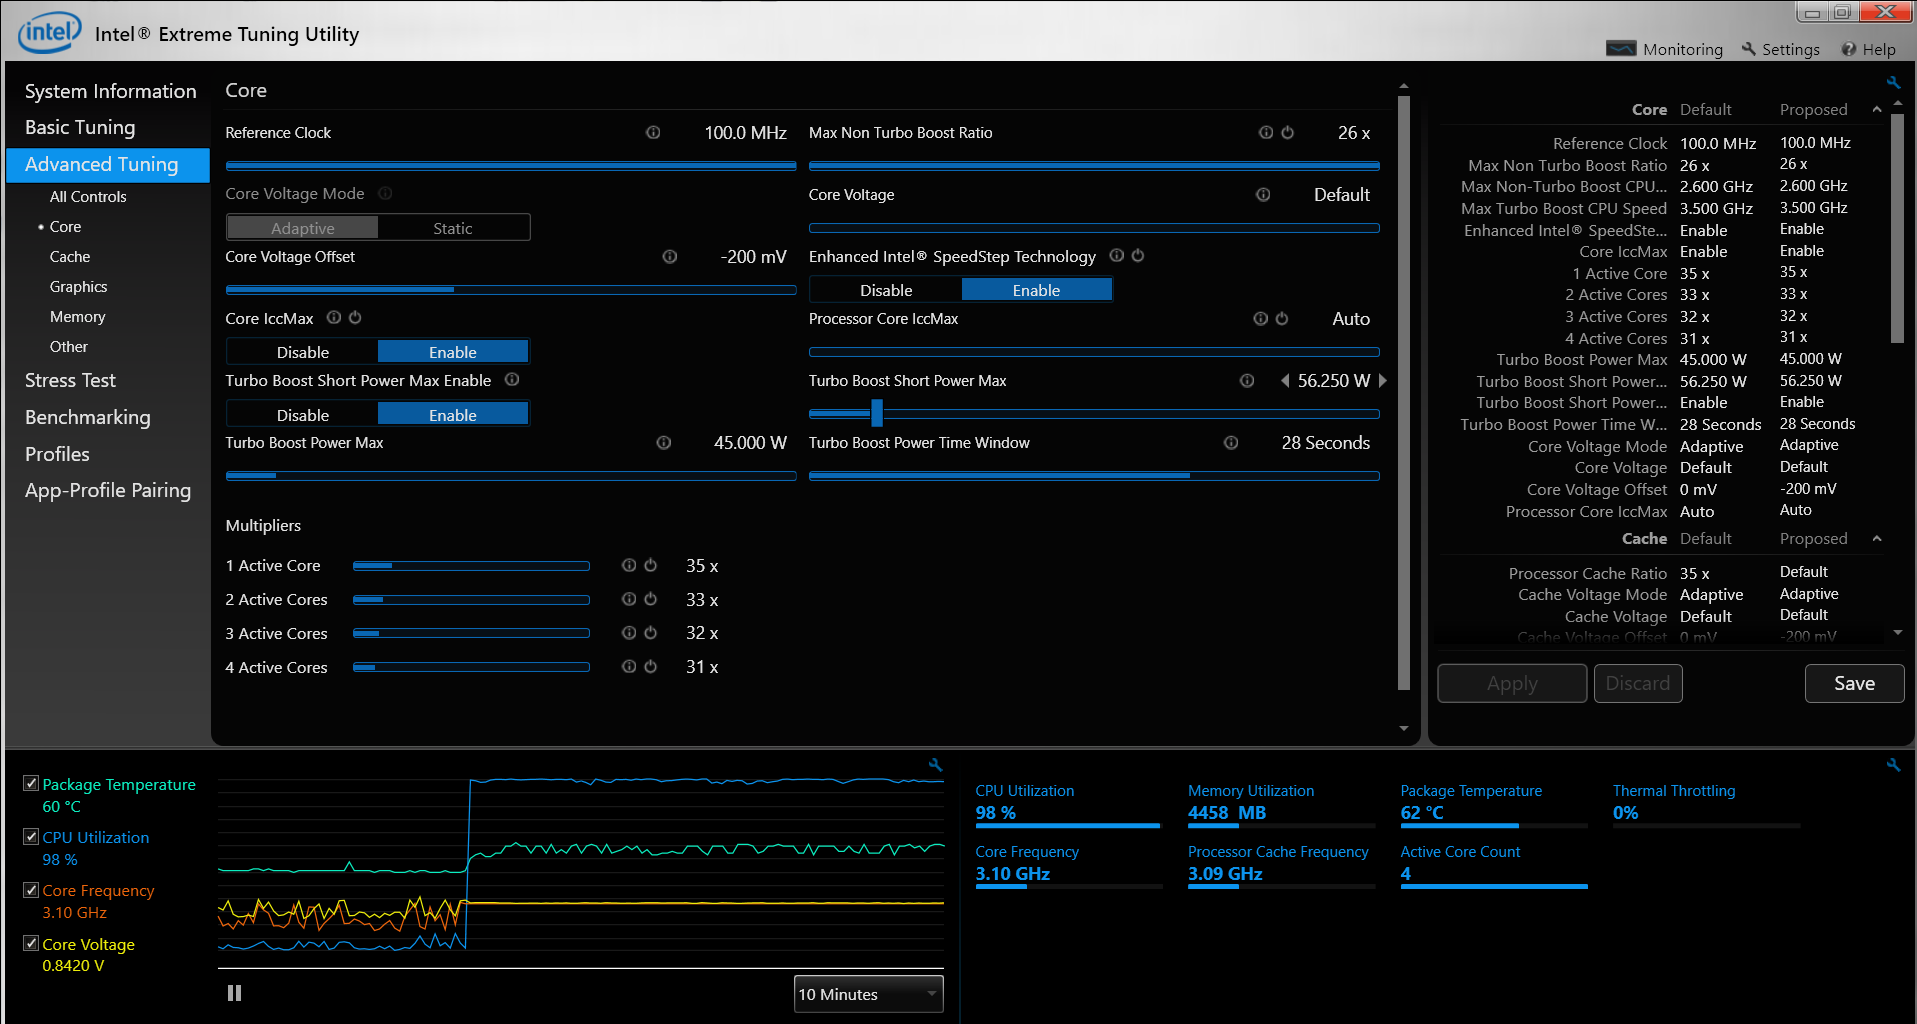Image resolution: width=1917 pixels, height=1024 pixels.
Task: Reset Processor Core IccMax to default
Action: pyautogui.click(x=1282, y=318)
